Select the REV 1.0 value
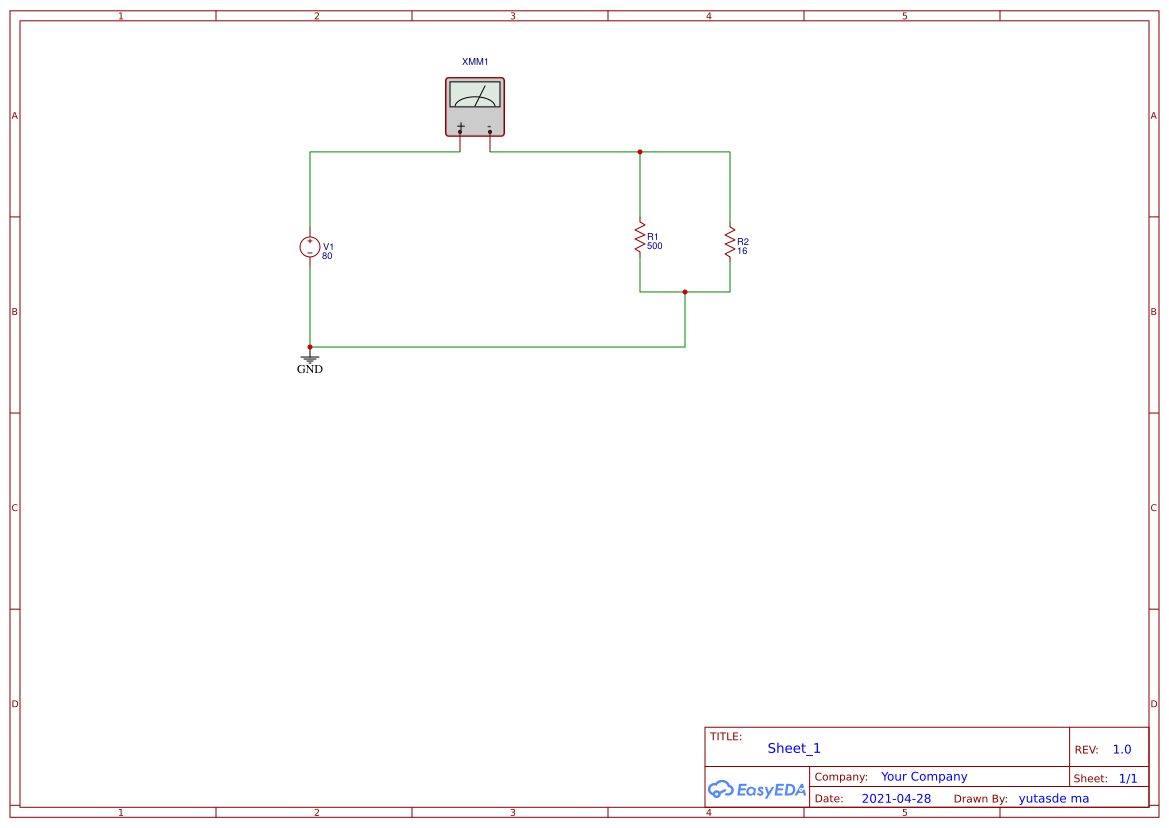 pyautogui.click(x=1122, y=750)
